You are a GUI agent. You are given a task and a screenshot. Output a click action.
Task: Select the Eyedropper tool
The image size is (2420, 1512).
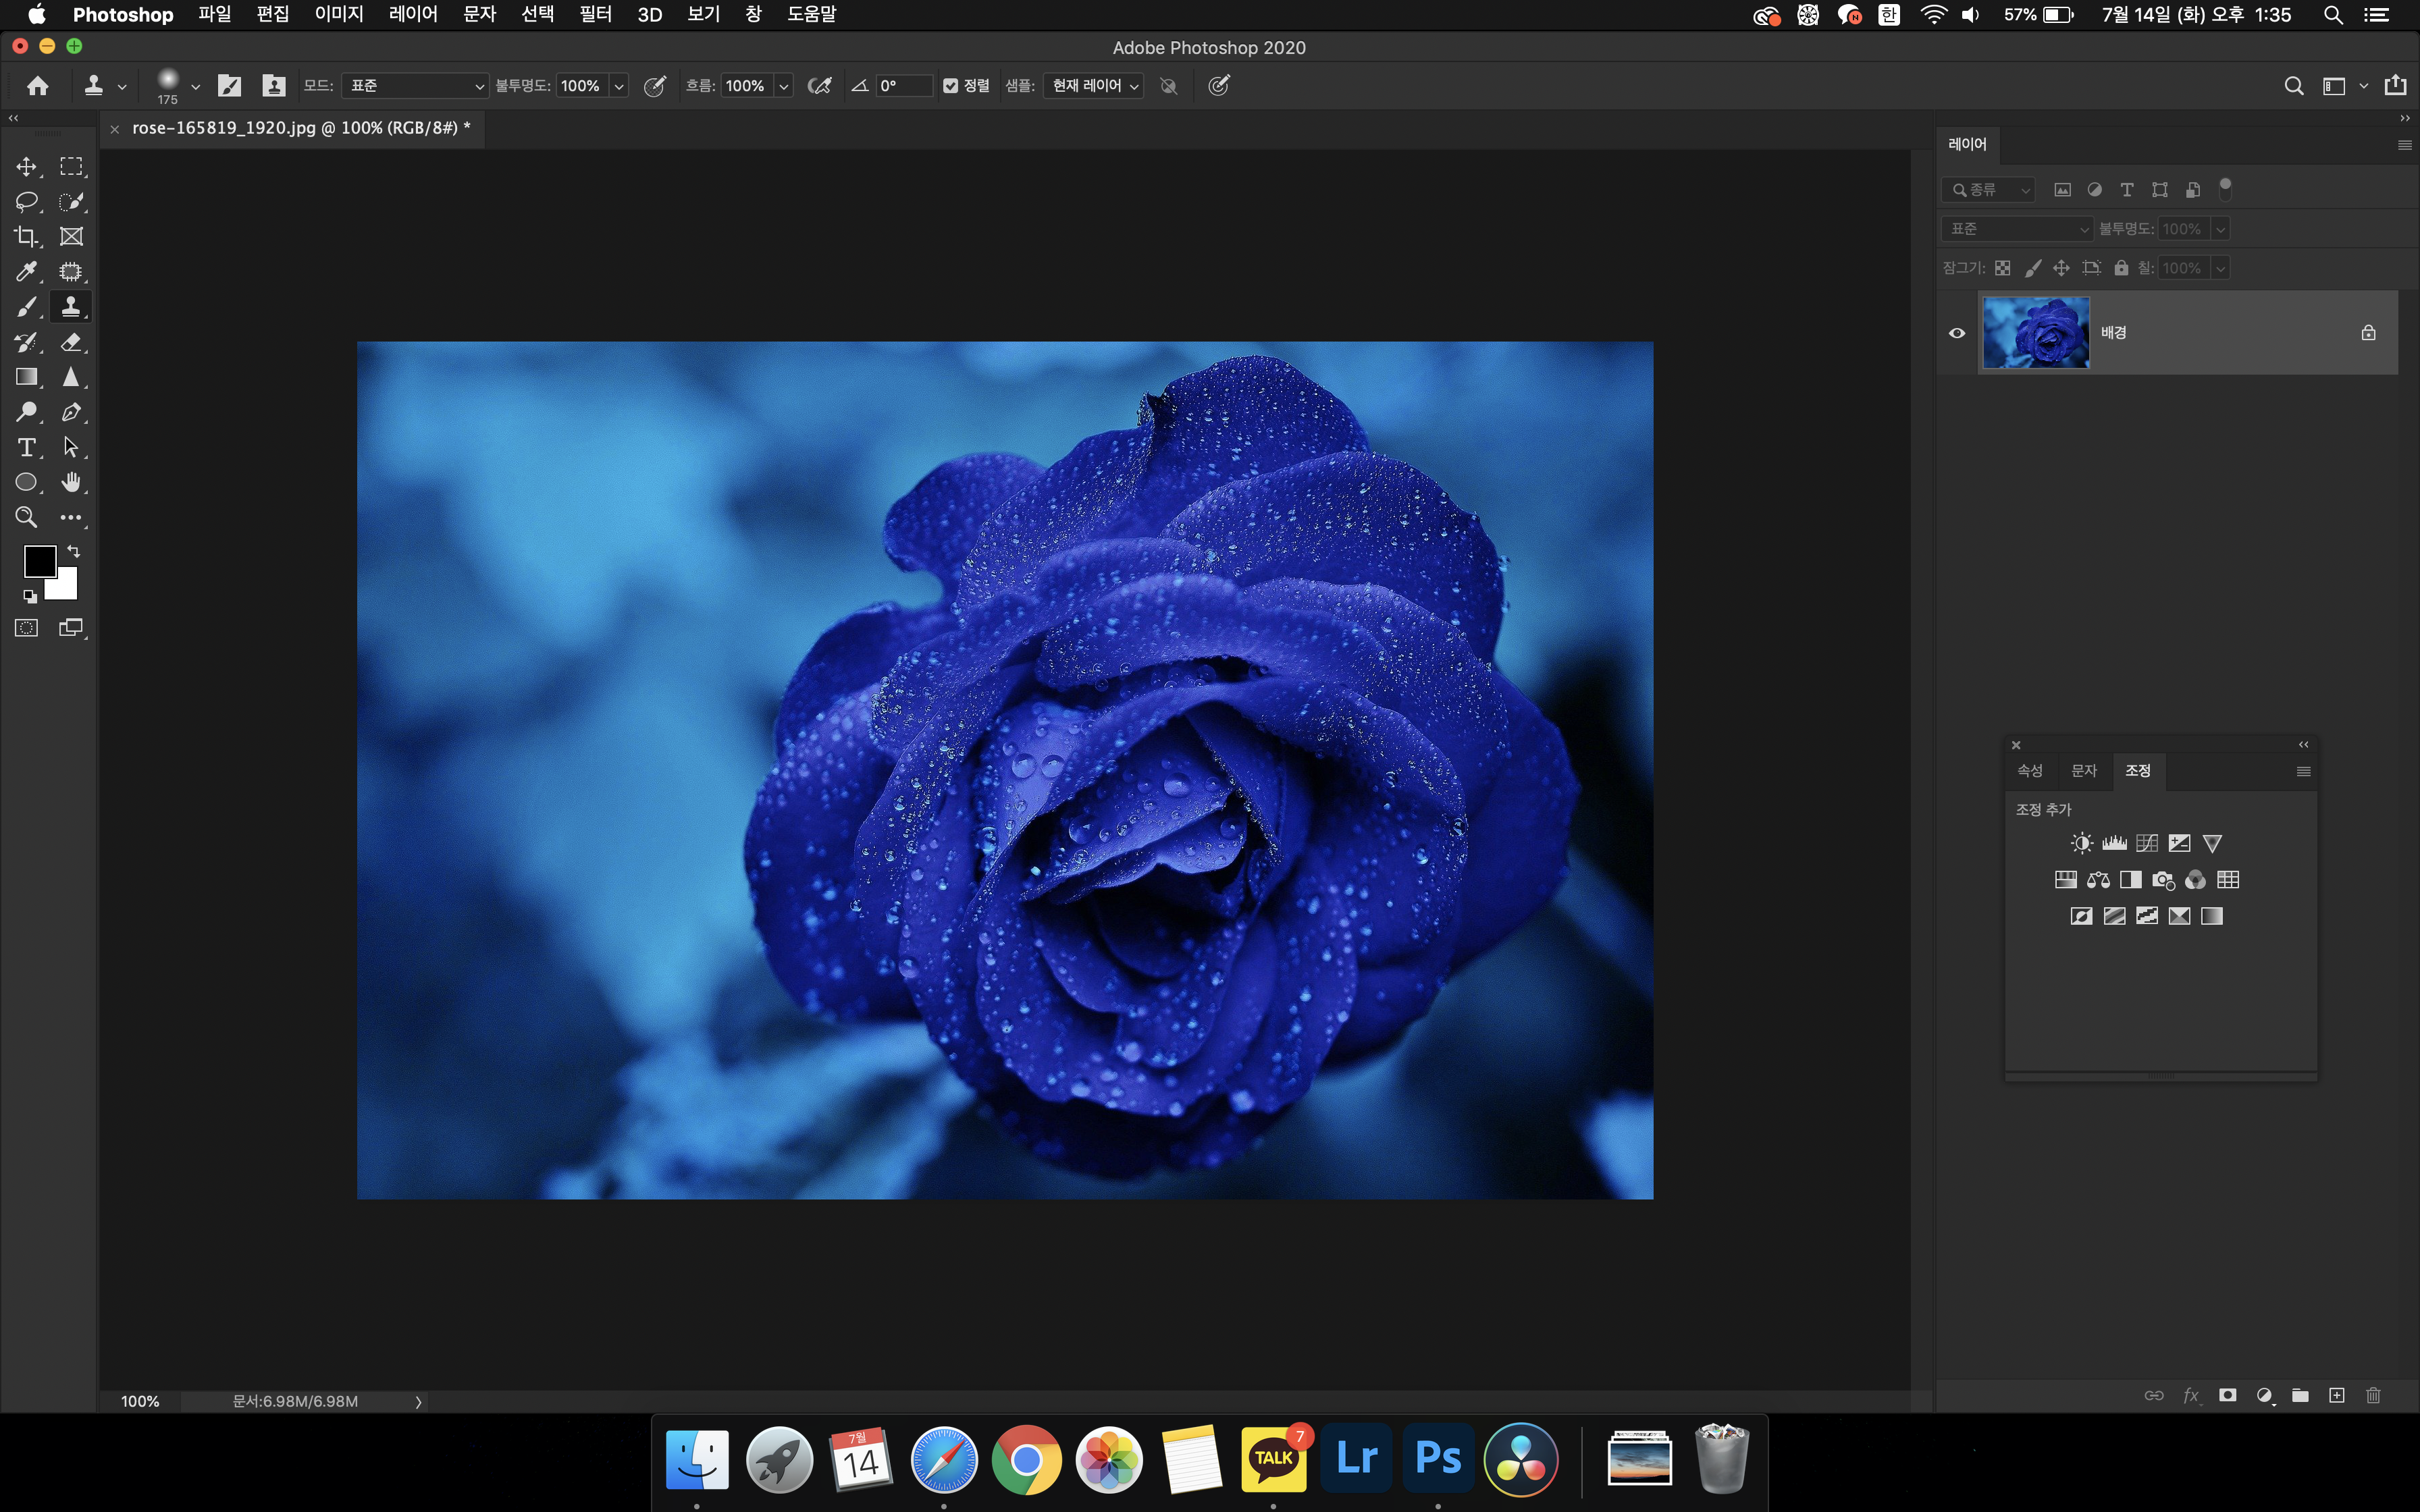point(26,272)
